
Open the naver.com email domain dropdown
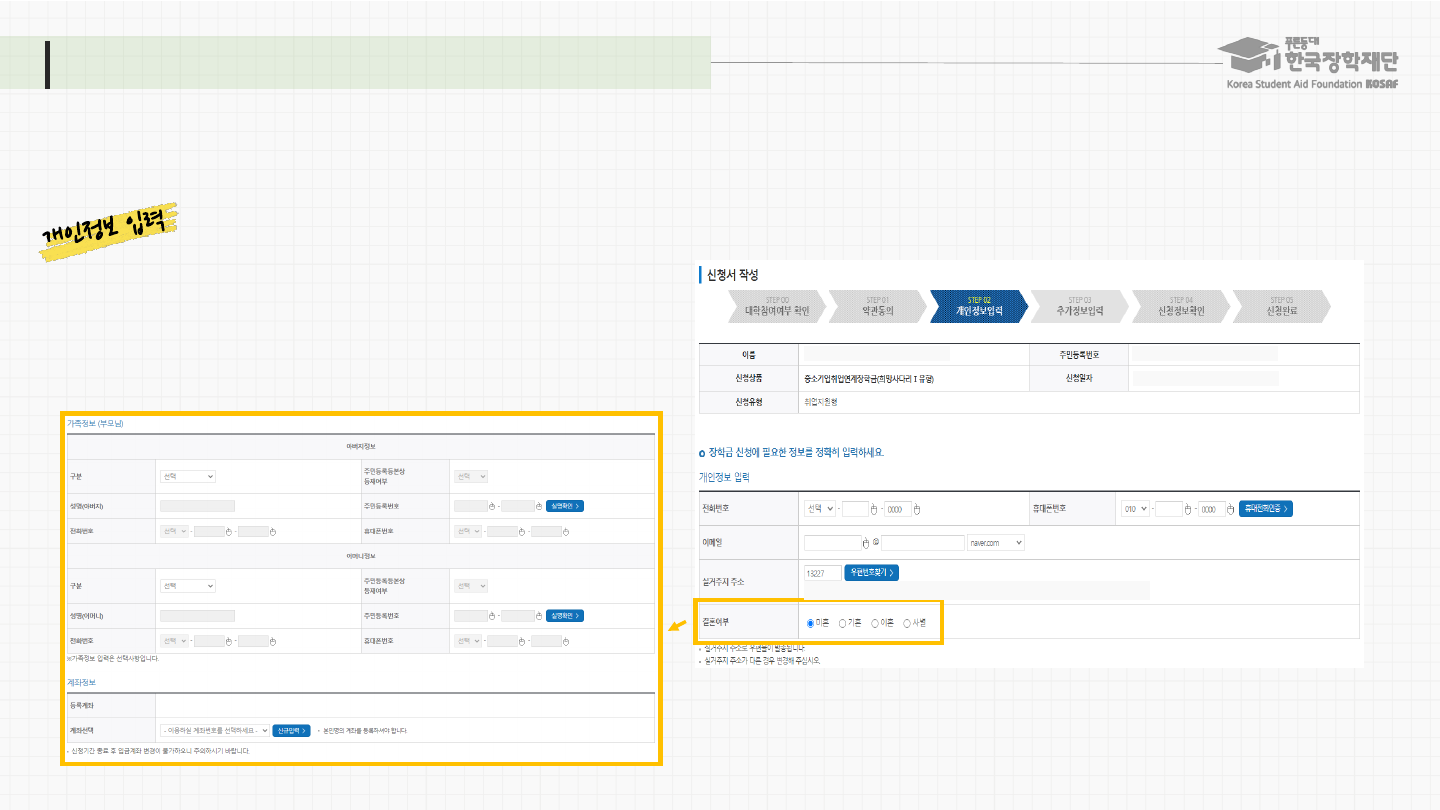[x=996, y=543]
